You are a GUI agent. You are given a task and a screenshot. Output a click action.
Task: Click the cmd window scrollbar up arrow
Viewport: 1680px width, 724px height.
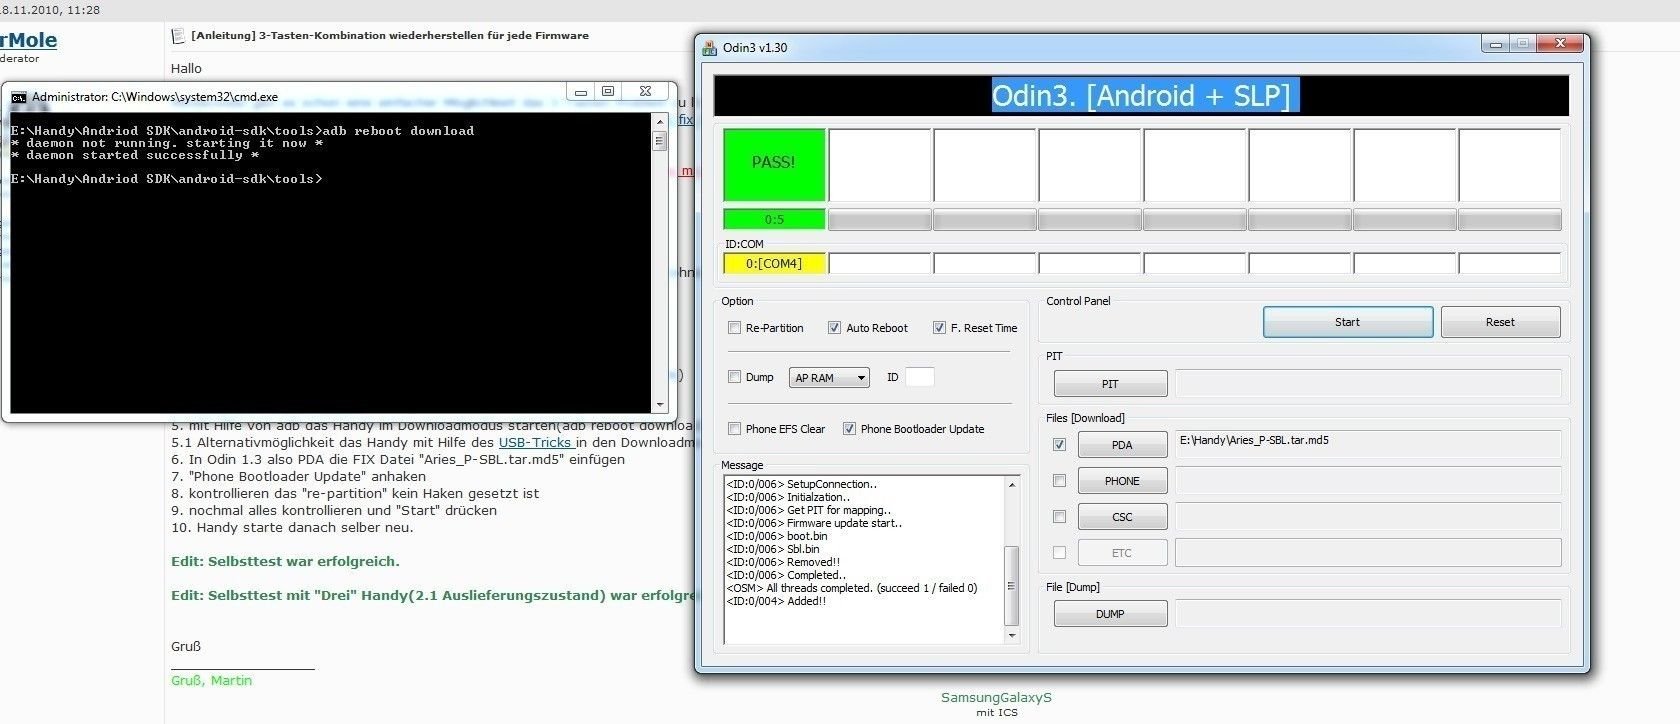click(x=659, y=120)
